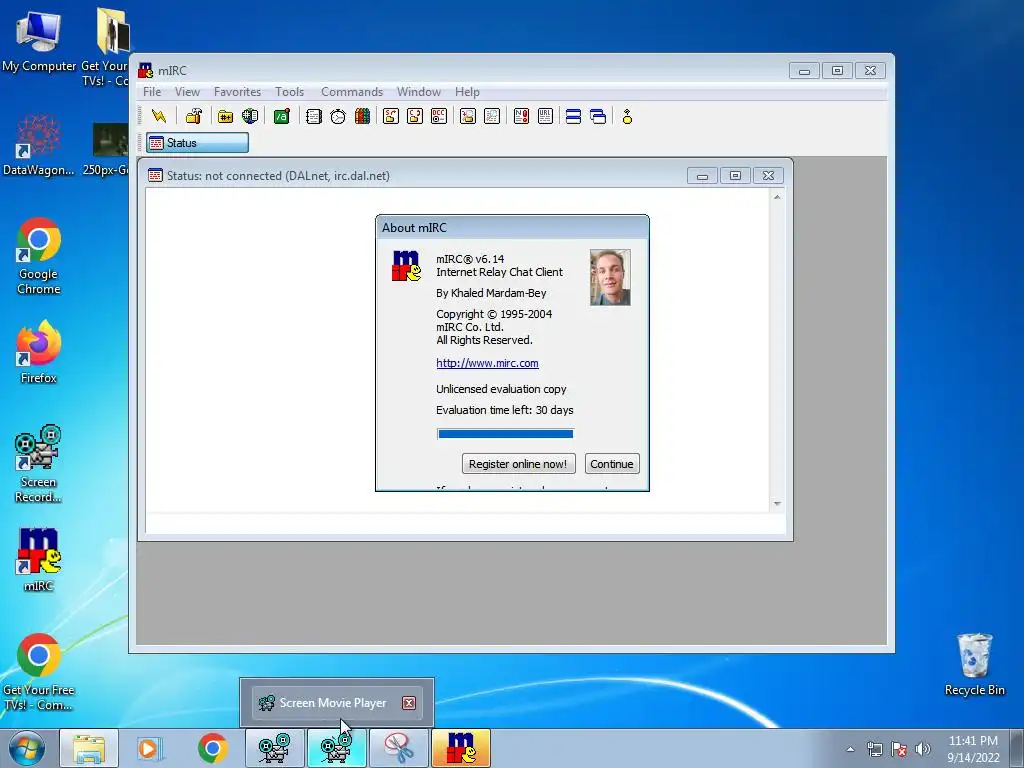Select the Get Your Free TVs! Chrome shortcut
The image size is (1024, 768).
(x=39, y=673)
